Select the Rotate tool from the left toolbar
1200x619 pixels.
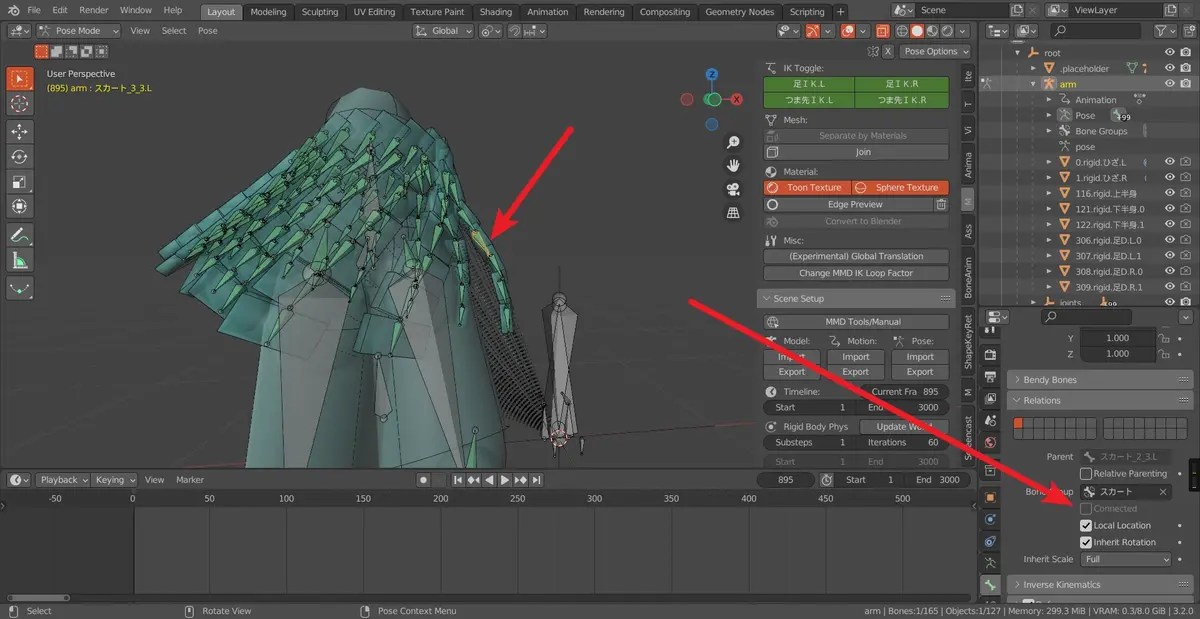20,156
